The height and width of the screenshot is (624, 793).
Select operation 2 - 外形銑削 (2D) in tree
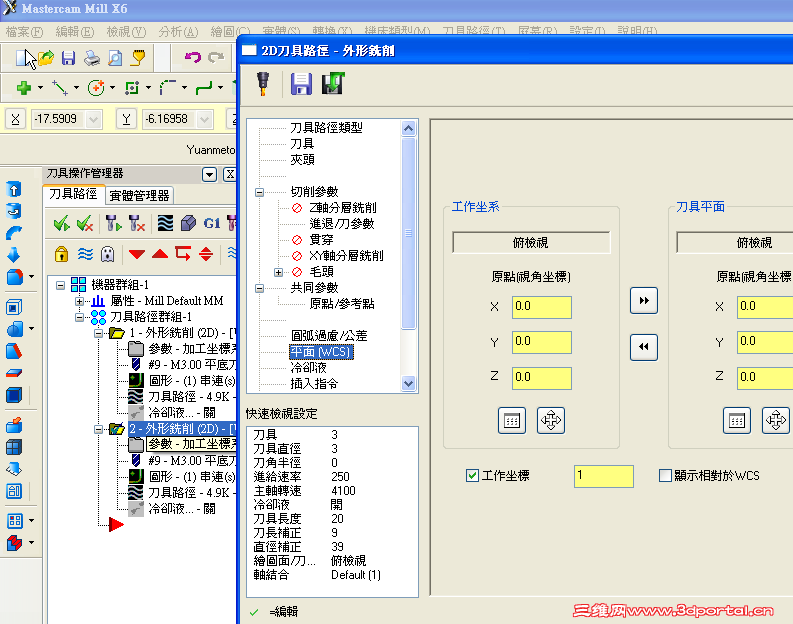pos(183,429)
